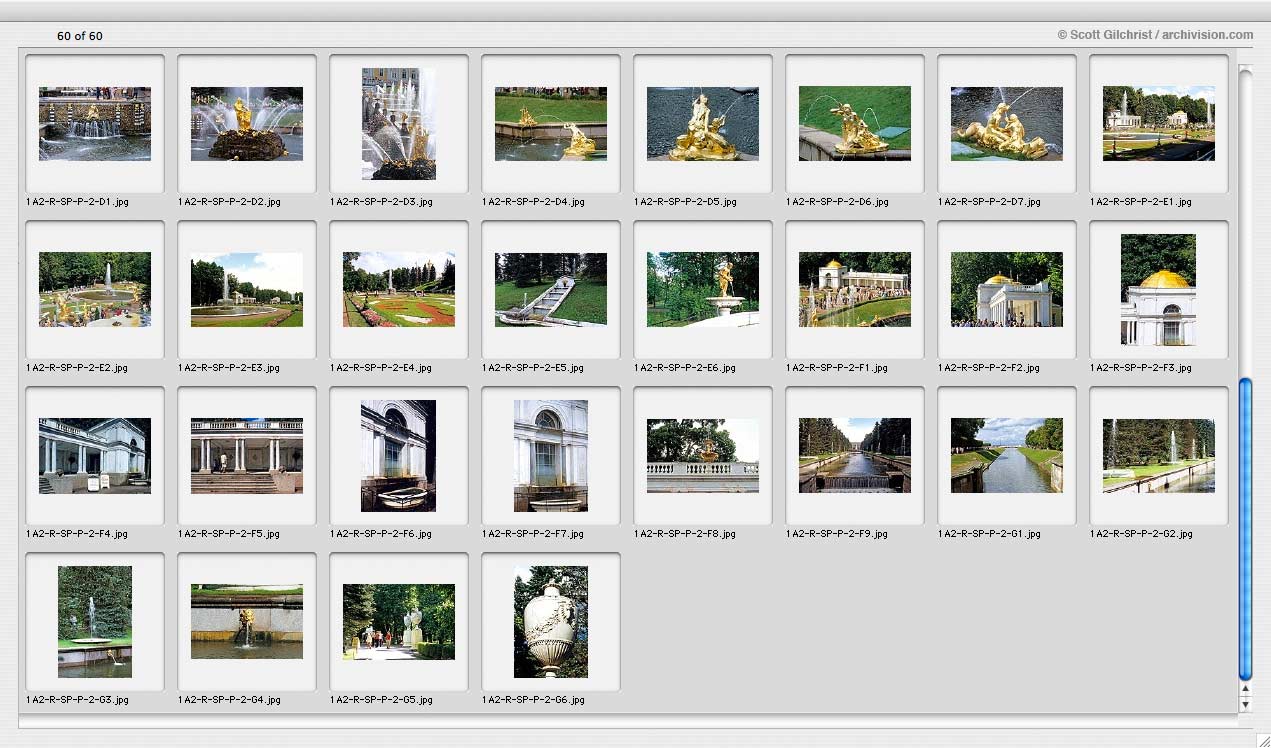
Task: Select the golden dome thumbnail for F3.jpg
Action: 1159,290
